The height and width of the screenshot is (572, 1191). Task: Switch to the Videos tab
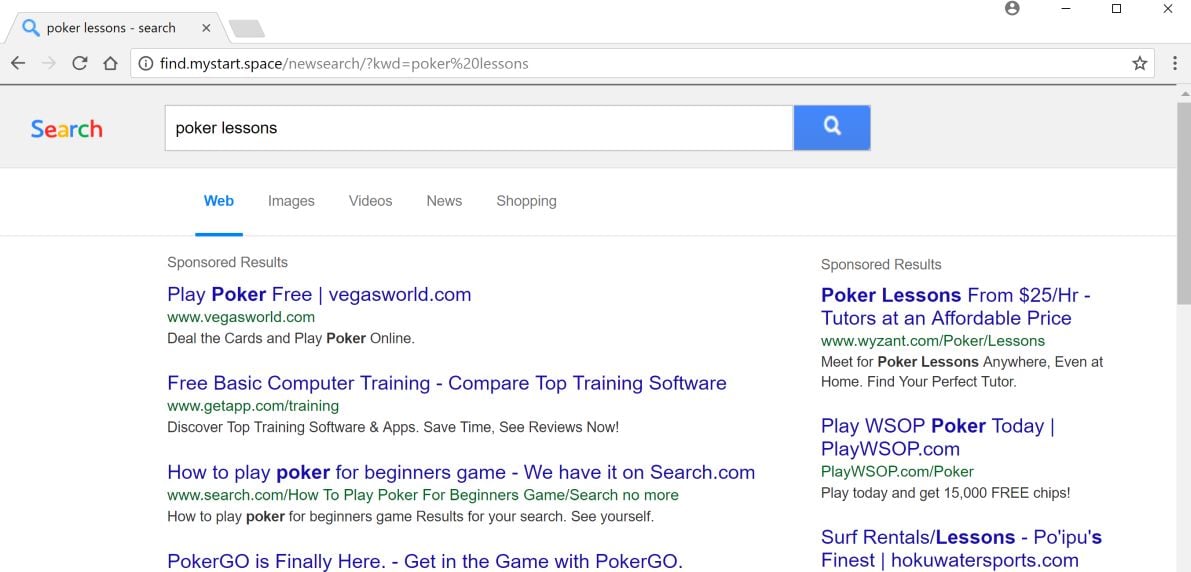pos(371,201)
